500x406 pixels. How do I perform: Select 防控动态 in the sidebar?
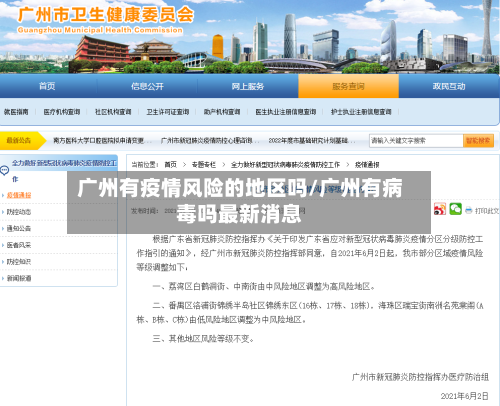point(19,212)
